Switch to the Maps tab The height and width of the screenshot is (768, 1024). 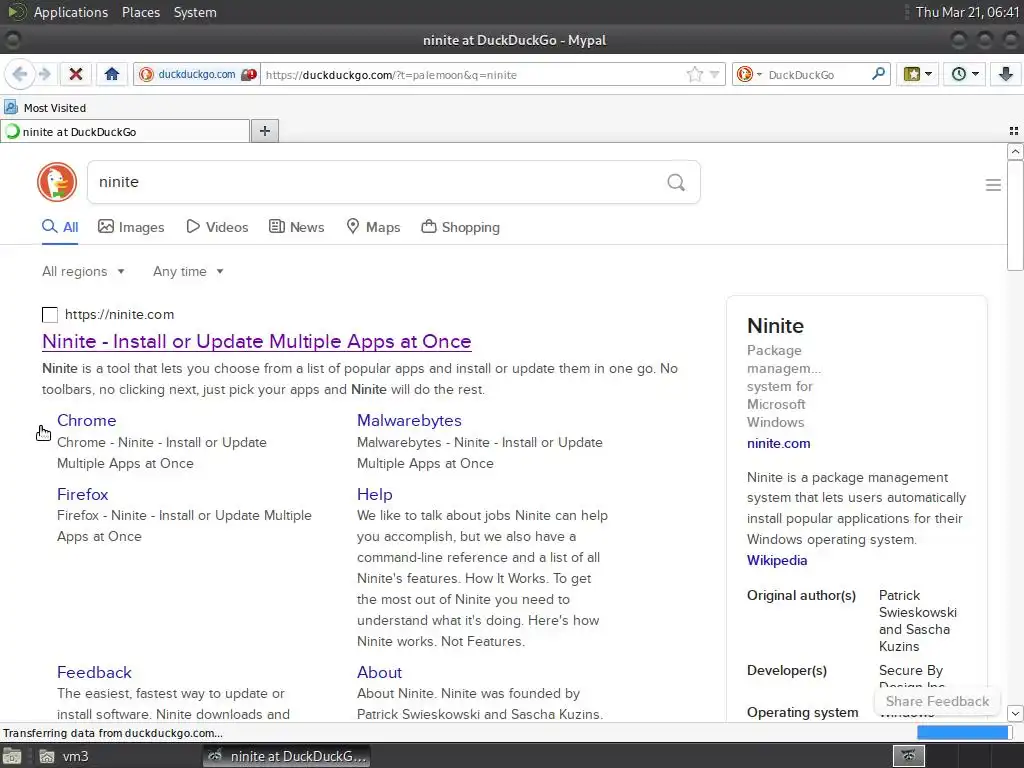(373, 227)
